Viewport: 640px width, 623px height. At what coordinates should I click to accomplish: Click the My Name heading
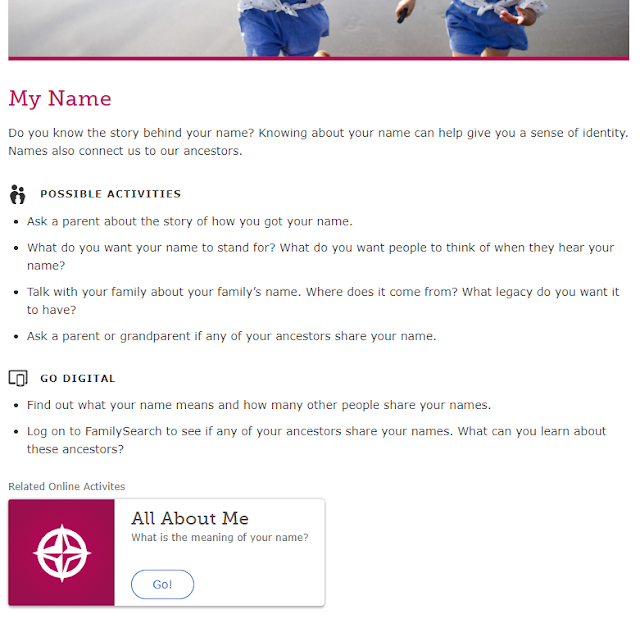pos(60,99)
